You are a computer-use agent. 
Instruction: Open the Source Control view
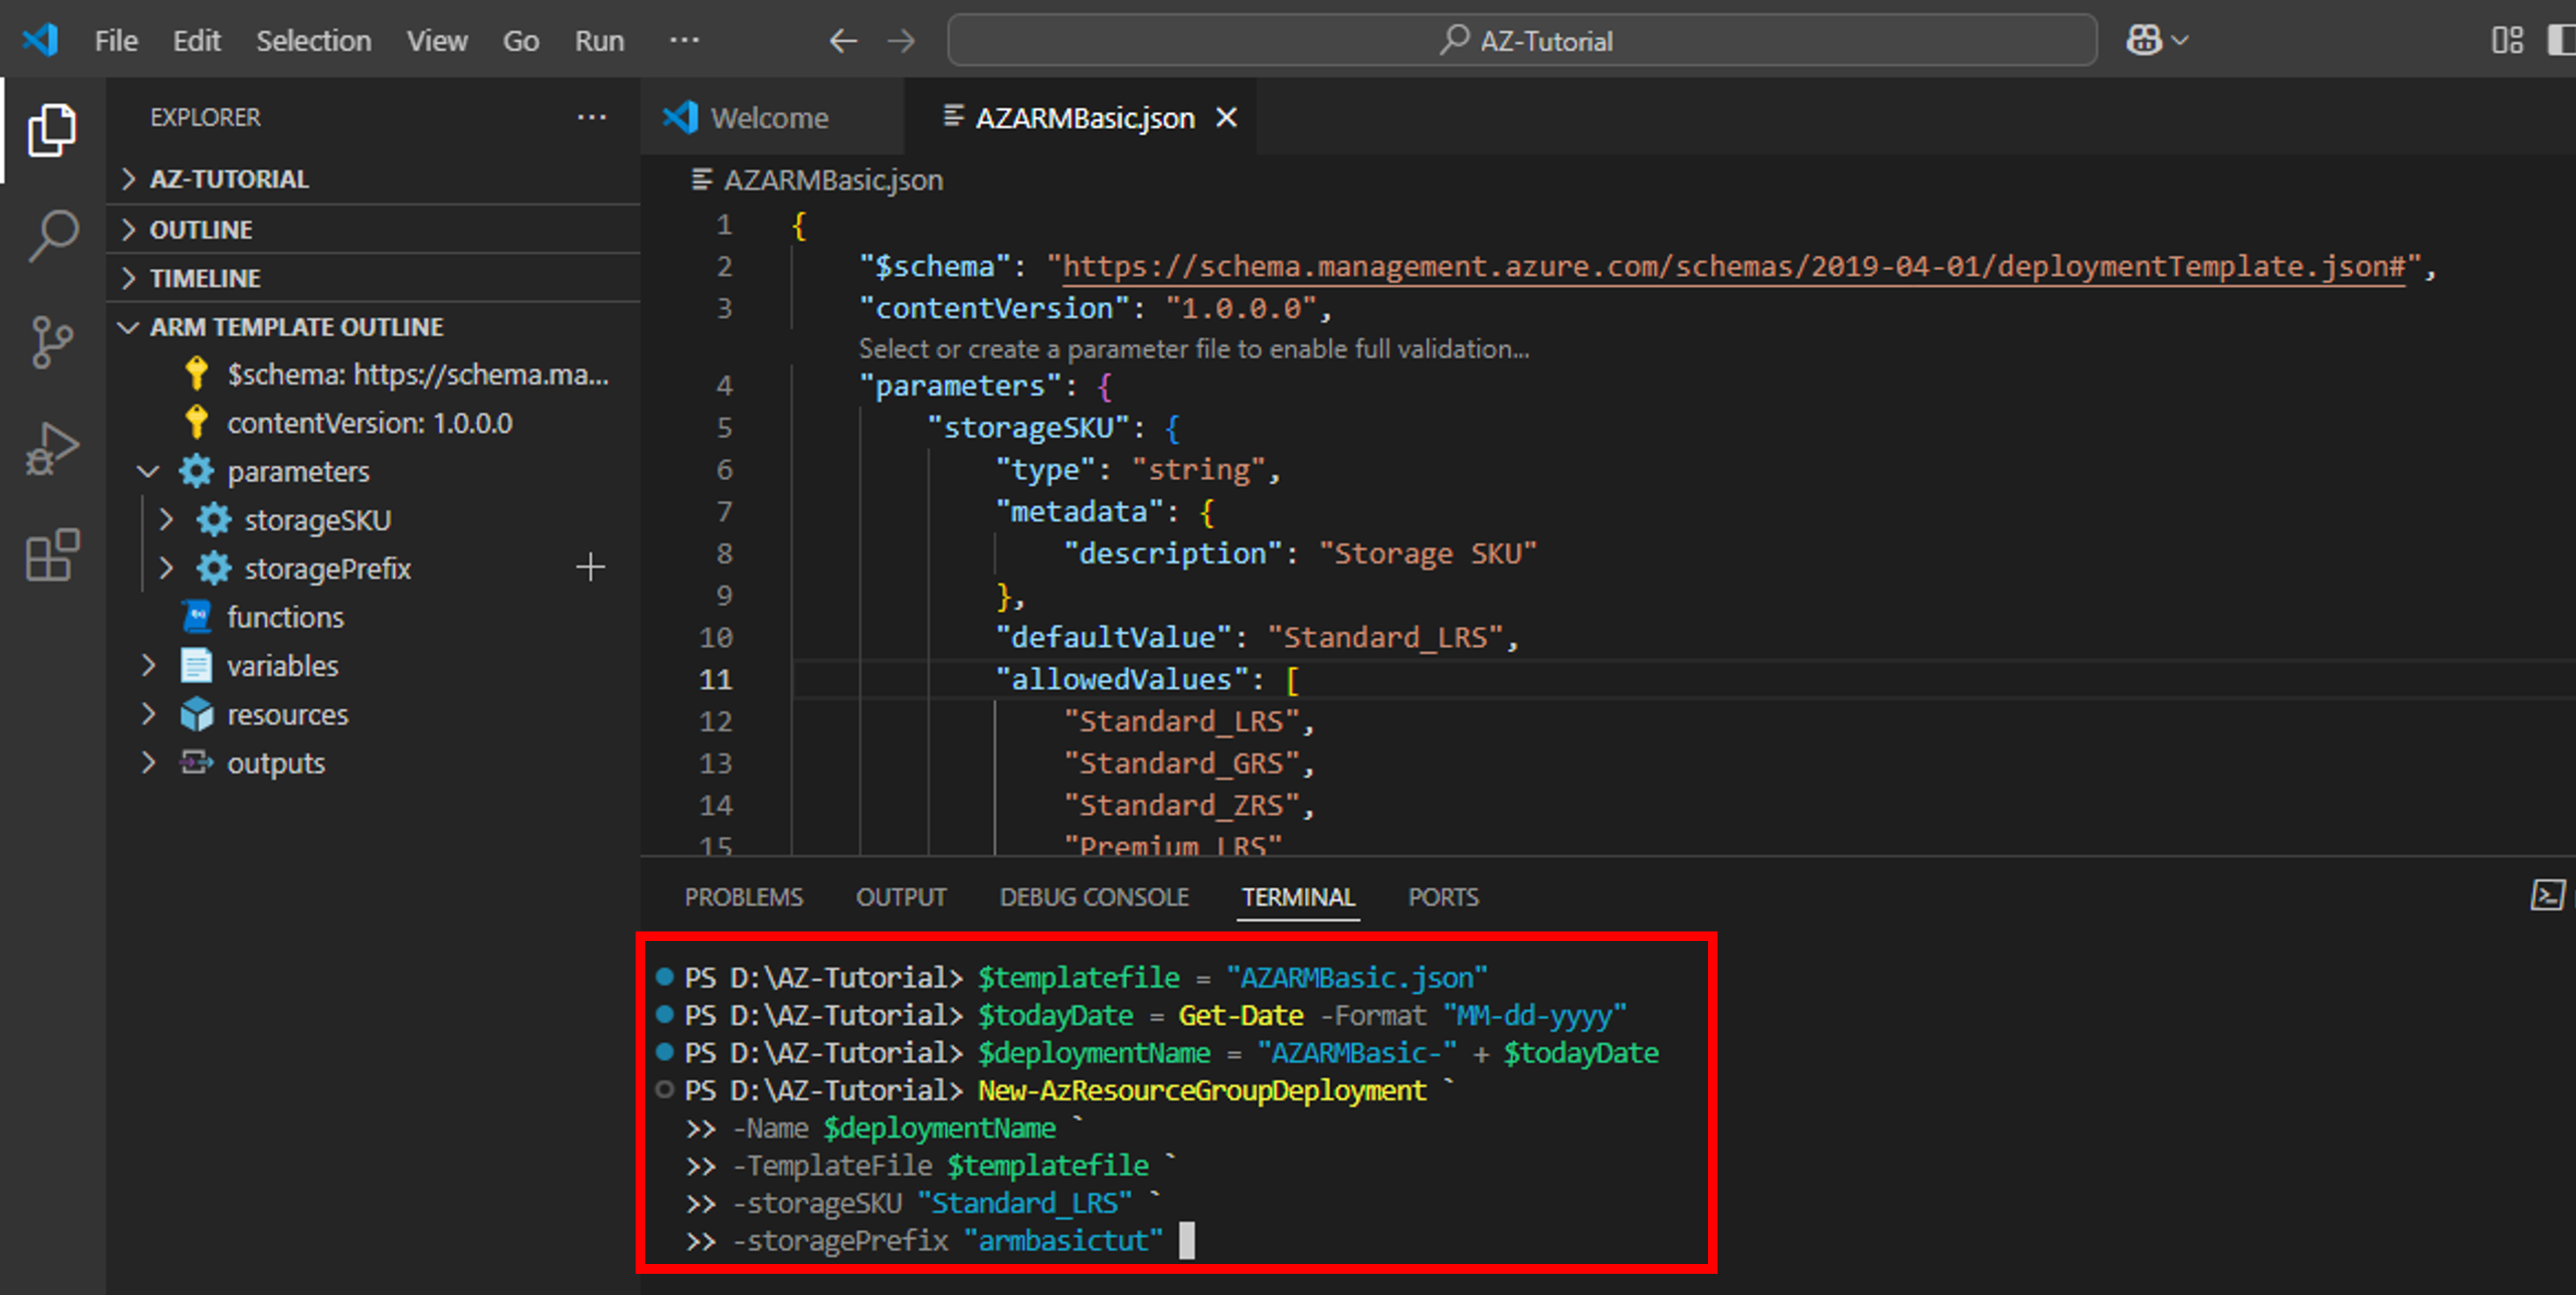pyautogui.click(x=52, y=342)
